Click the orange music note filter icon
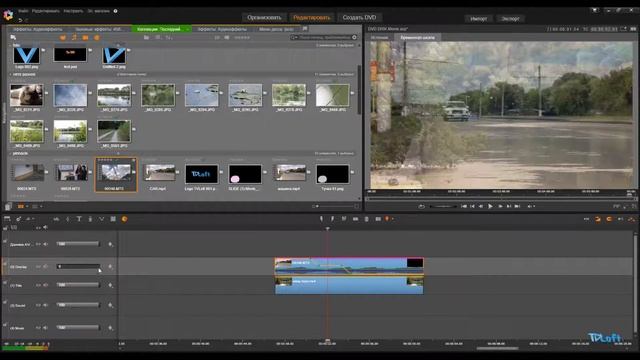The height and width of the screenshot is (360, 640). (74, 38)
